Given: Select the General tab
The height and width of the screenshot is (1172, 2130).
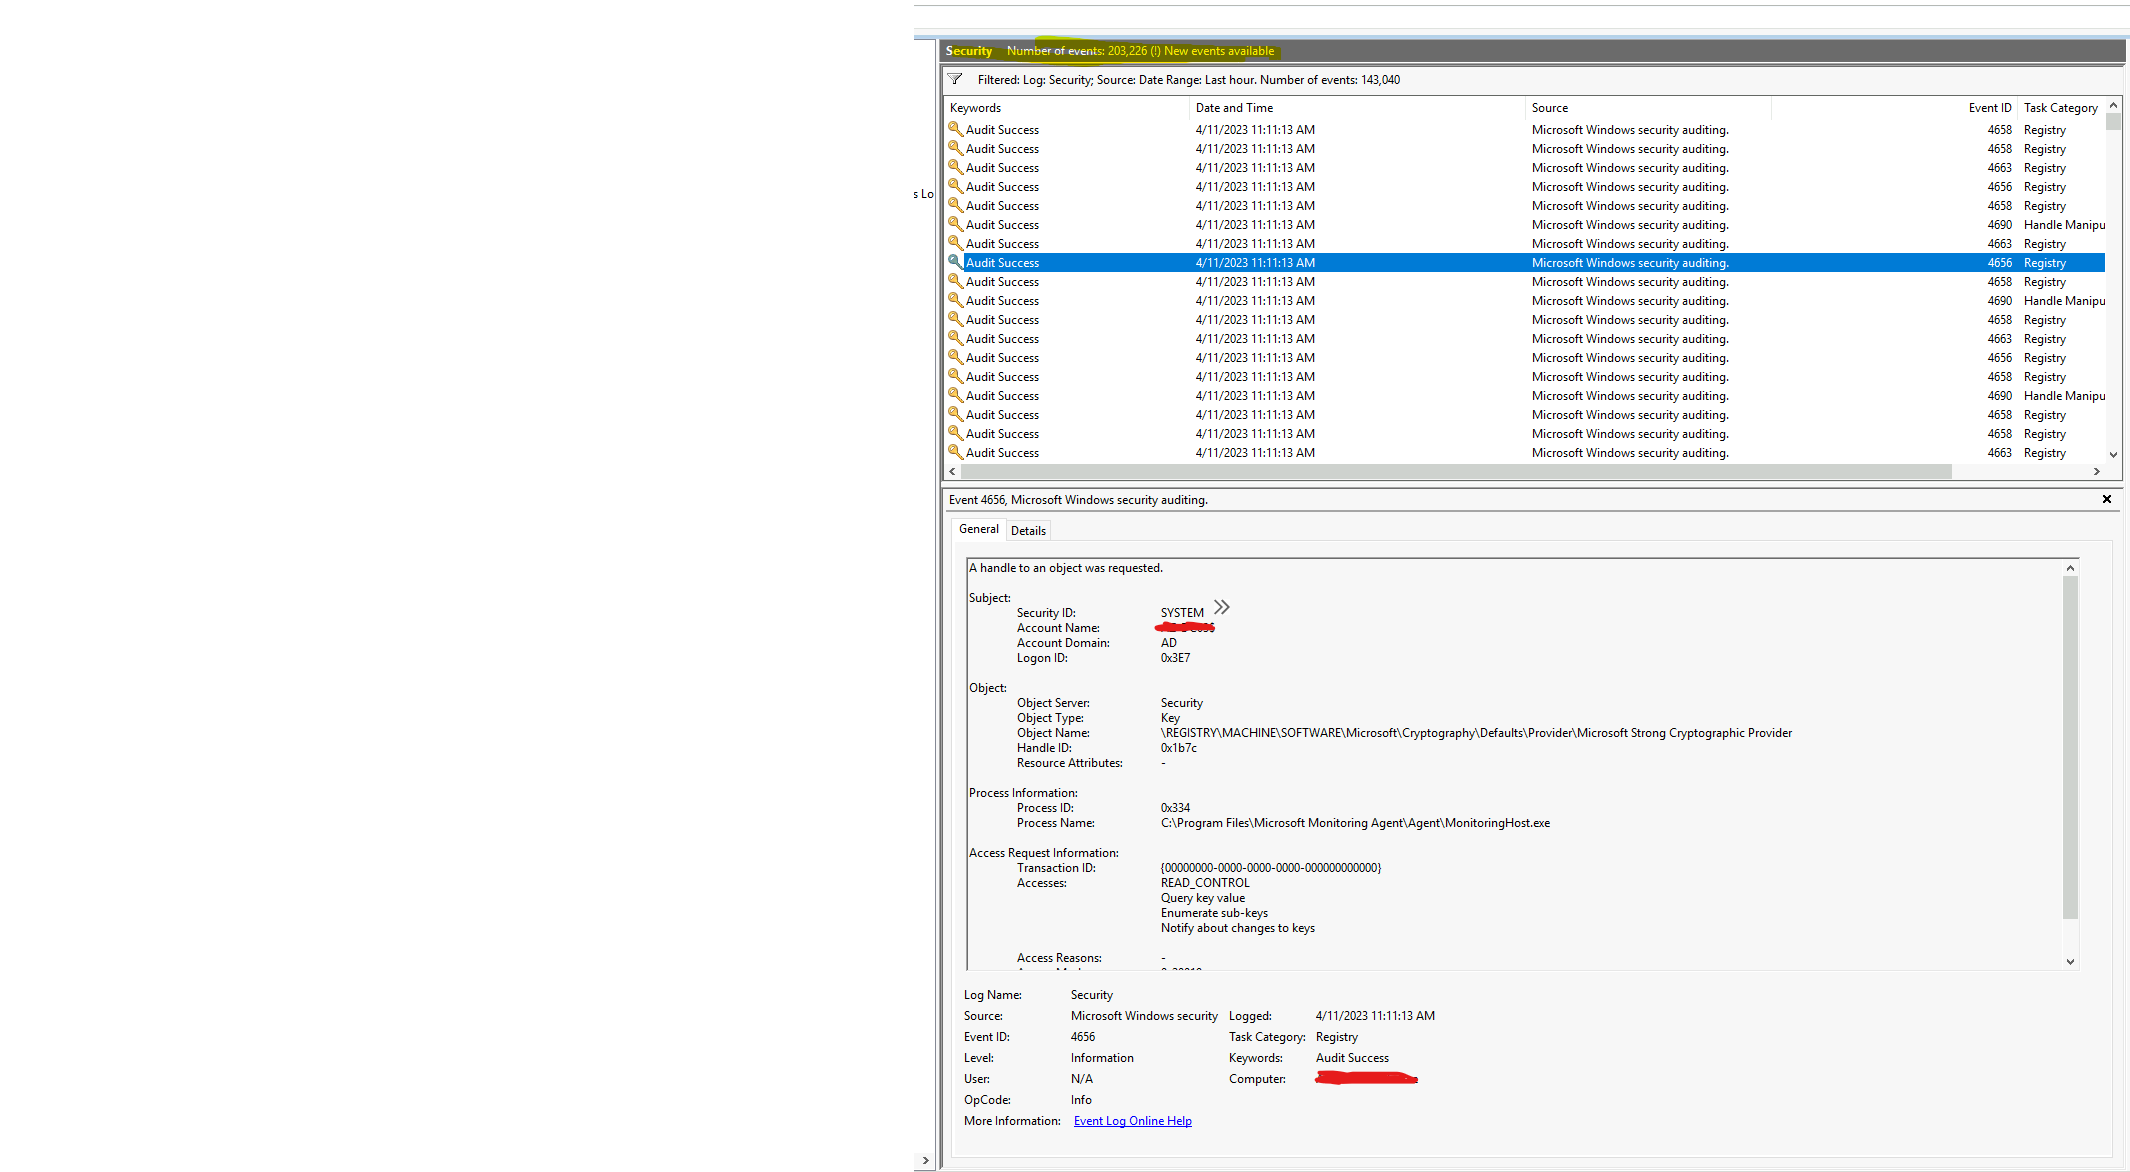Looking at the screenshot, I should (x=978, y=529).
